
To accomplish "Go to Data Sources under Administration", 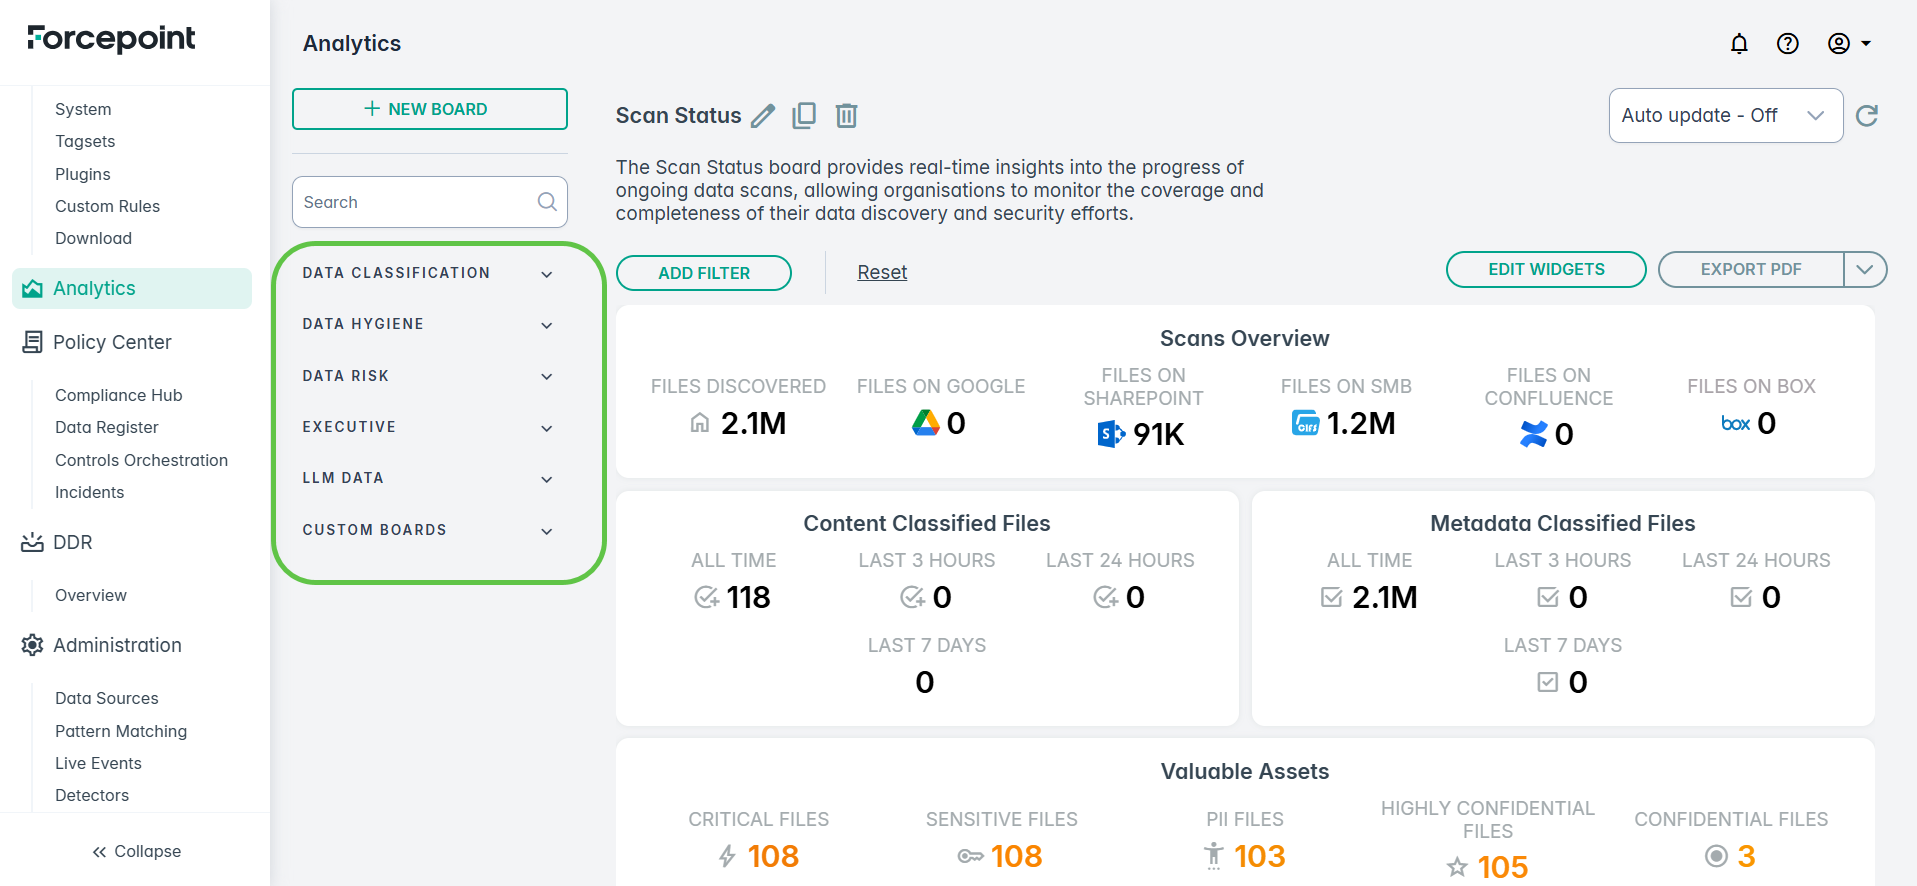I will (x=106, y=698).
